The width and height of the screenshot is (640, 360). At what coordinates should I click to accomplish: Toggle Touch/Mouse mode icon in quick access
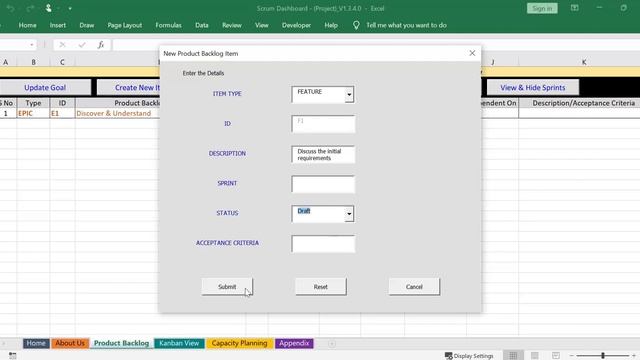[49, 8]
